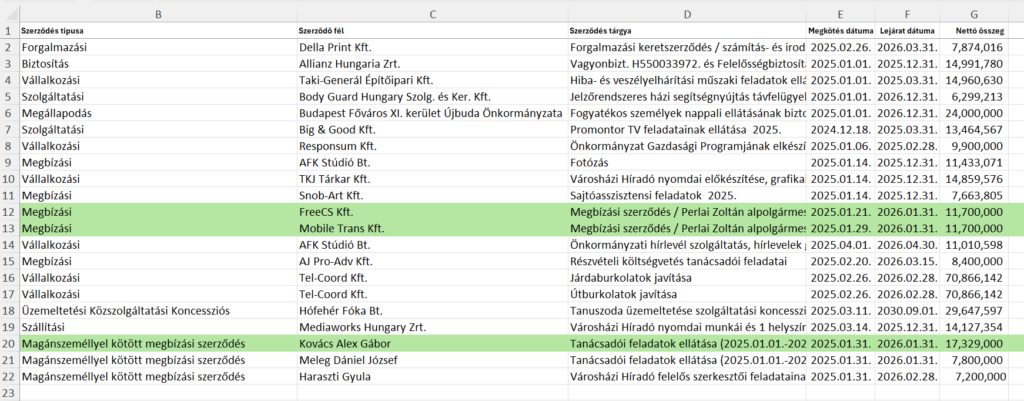Select 'Üzemeltetési Közszolgáltatási Koncessziós' cell
This screenshot has width=1024, height=401.
158,311
